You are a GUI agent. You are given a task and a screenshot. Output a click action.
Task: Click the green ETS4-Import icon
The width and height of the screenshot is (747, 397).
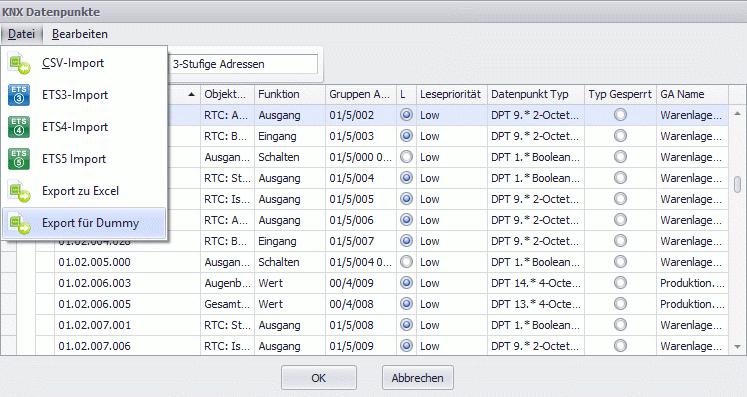tap(19, 127)
